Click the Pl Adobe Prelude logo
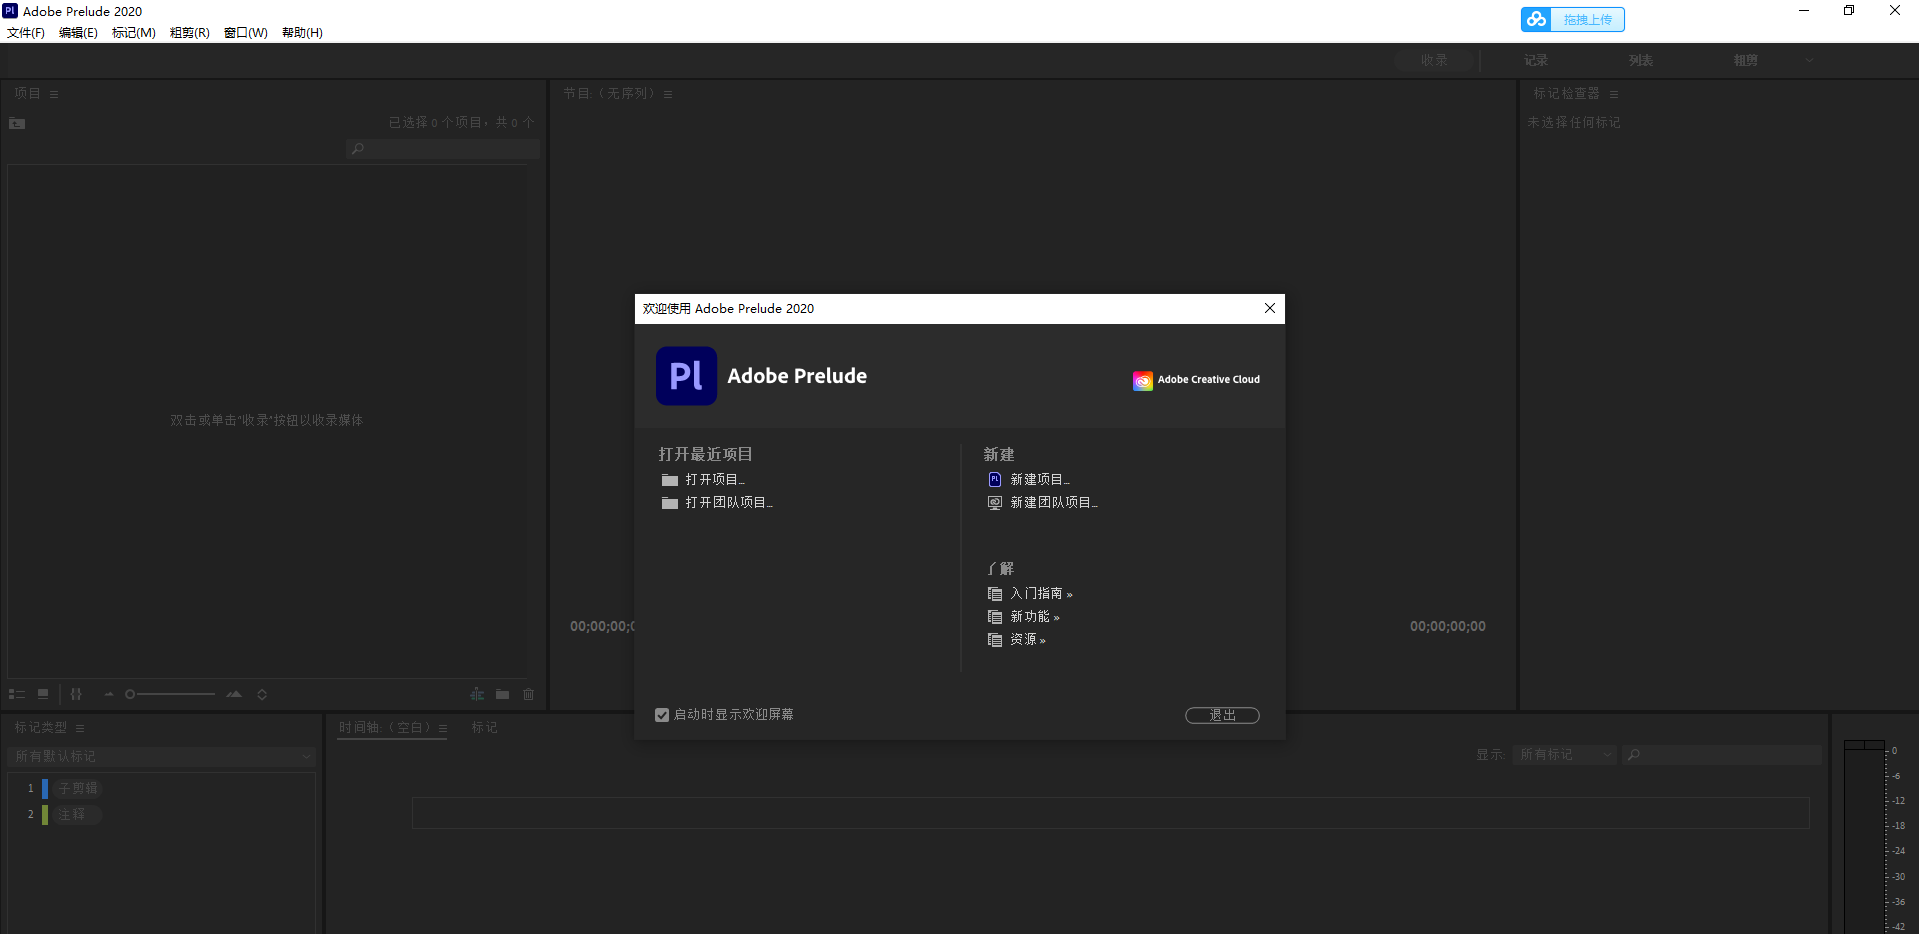 686,376
